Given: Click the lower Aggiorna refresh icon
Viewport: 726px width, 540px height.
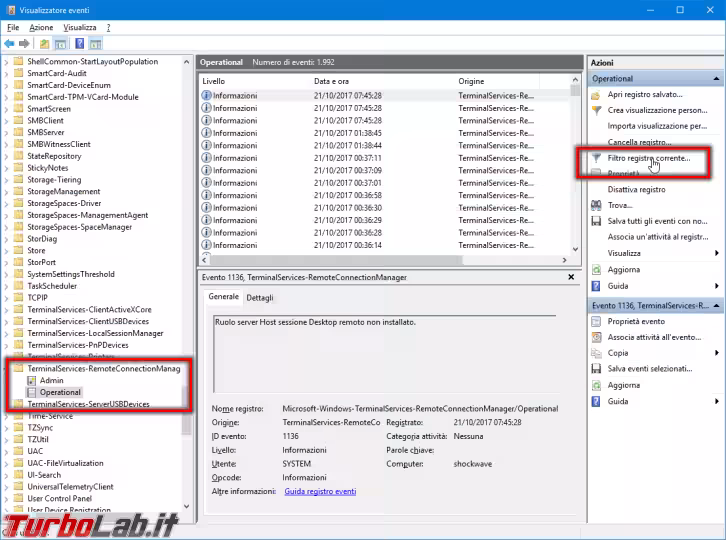Looking at the screenshot, I should click(596, 385).
